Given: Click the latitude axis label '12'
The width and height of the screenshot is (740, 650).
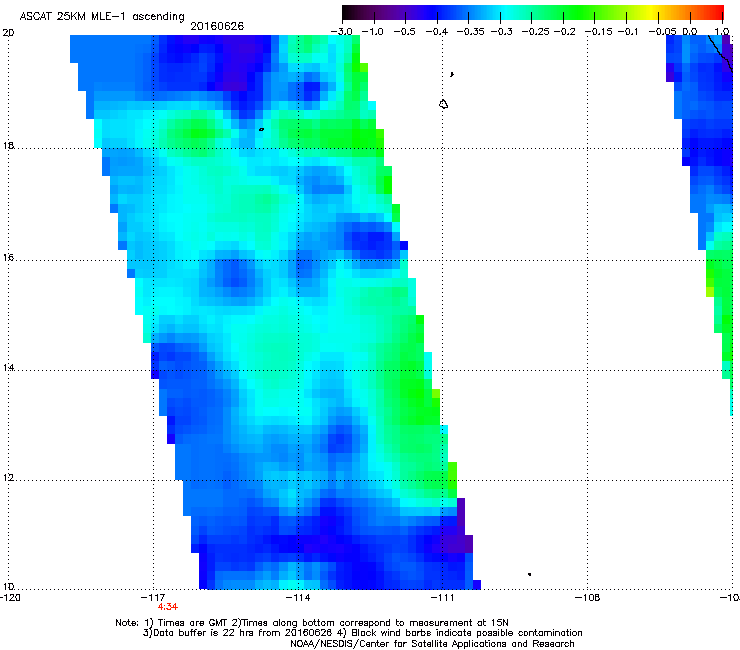Looking at the screenshot, I should pyautogui.click(x=8, y=477).
